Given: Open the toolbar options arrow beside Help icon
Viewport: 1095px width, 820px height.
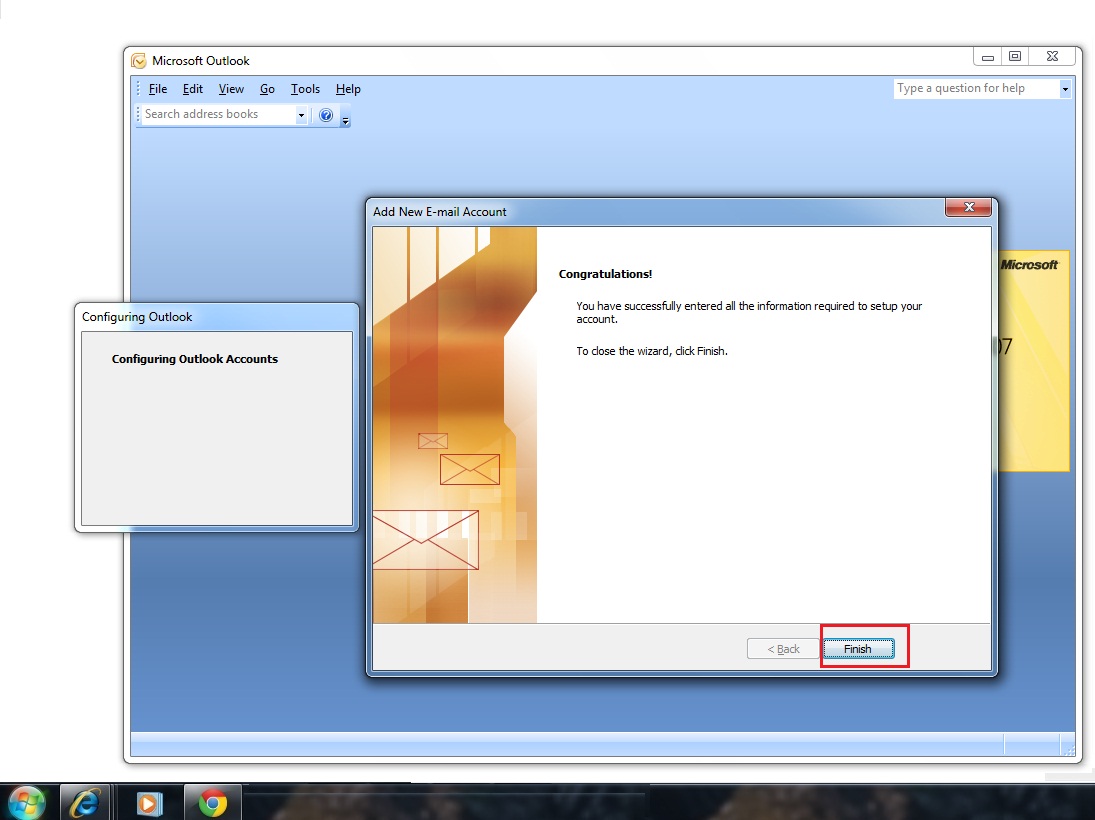Looking at the screenshot, I should point(345,119).
